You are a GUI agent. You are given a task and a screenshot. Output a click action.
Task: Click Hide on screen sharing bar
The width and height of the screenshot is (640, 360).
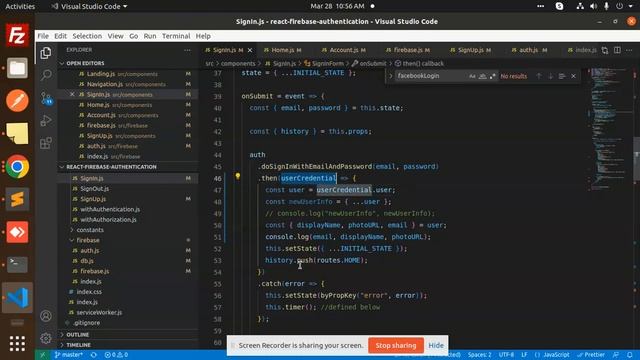point(436,345)
